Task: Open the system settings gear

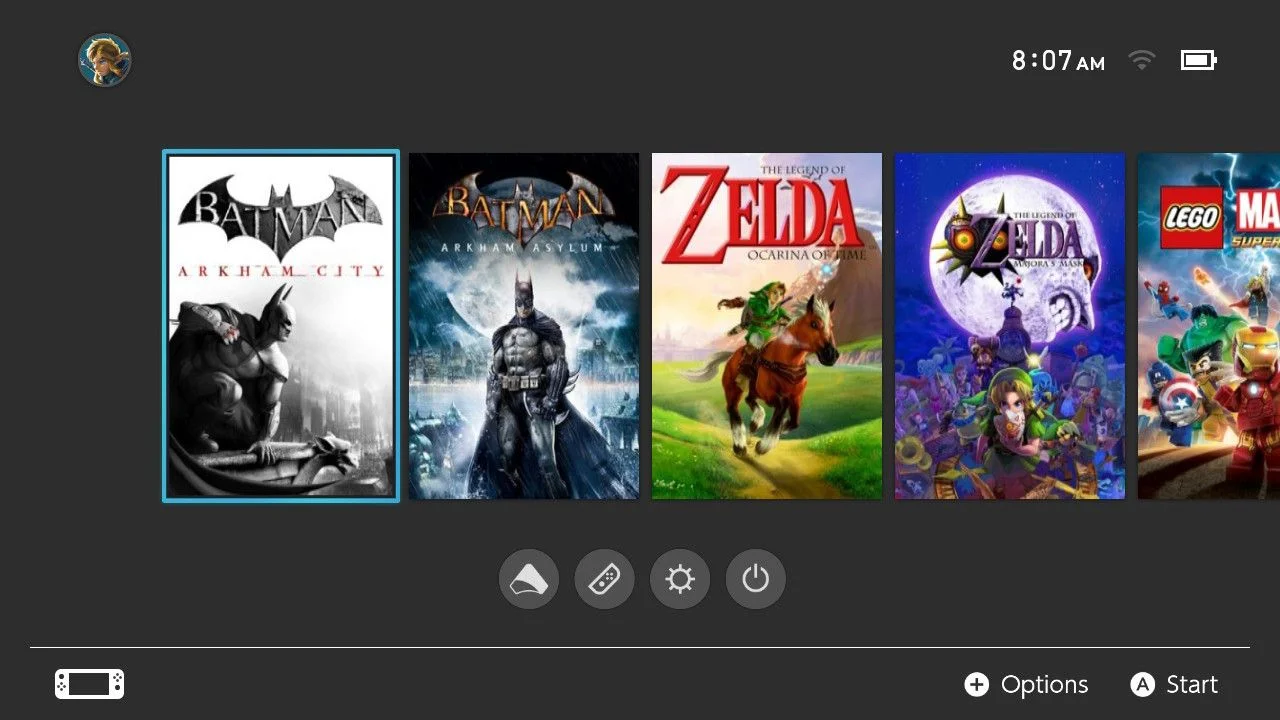Action: [x=680, y=579]
